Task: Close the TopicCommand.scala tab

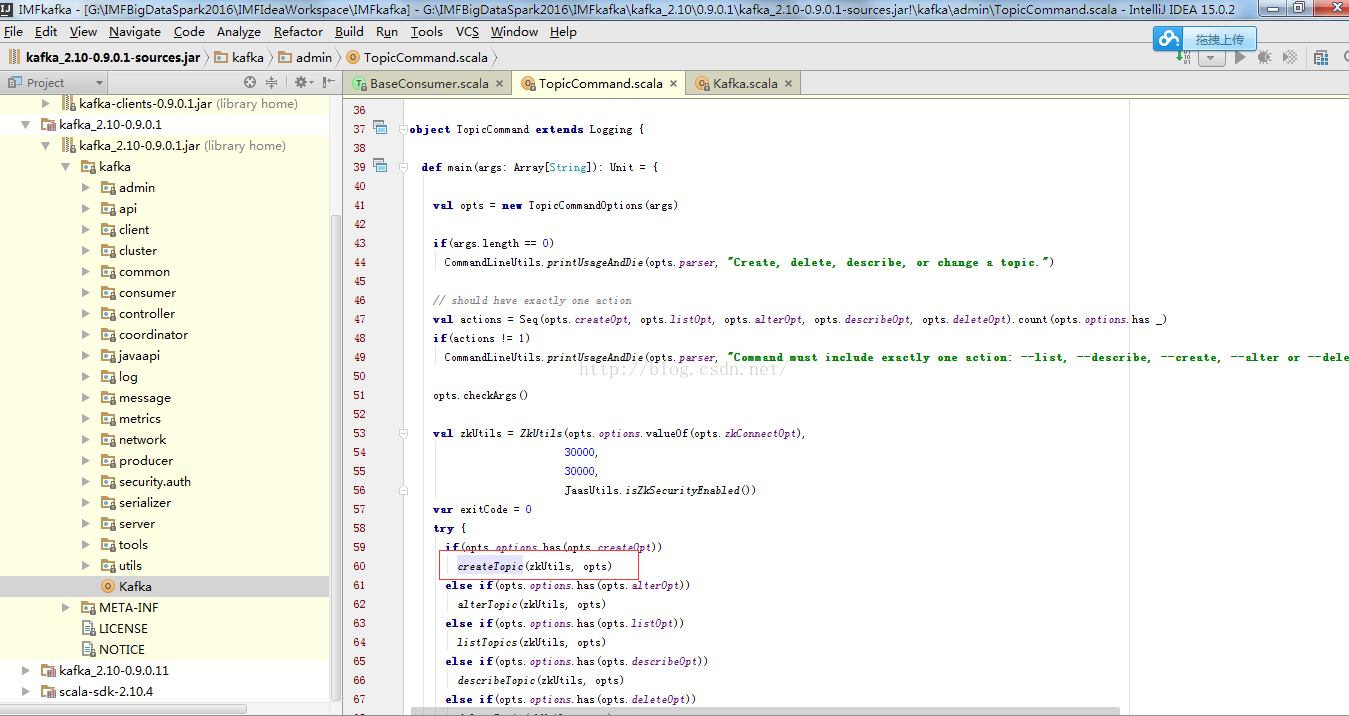Action: (x=674, y=84)
